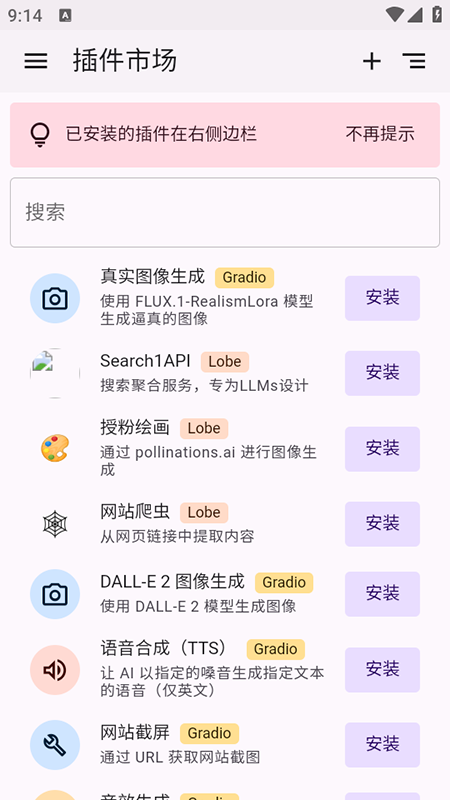450x800 pixels.
Task: Install the 网站爬虫 plugin
Action: 382,524
